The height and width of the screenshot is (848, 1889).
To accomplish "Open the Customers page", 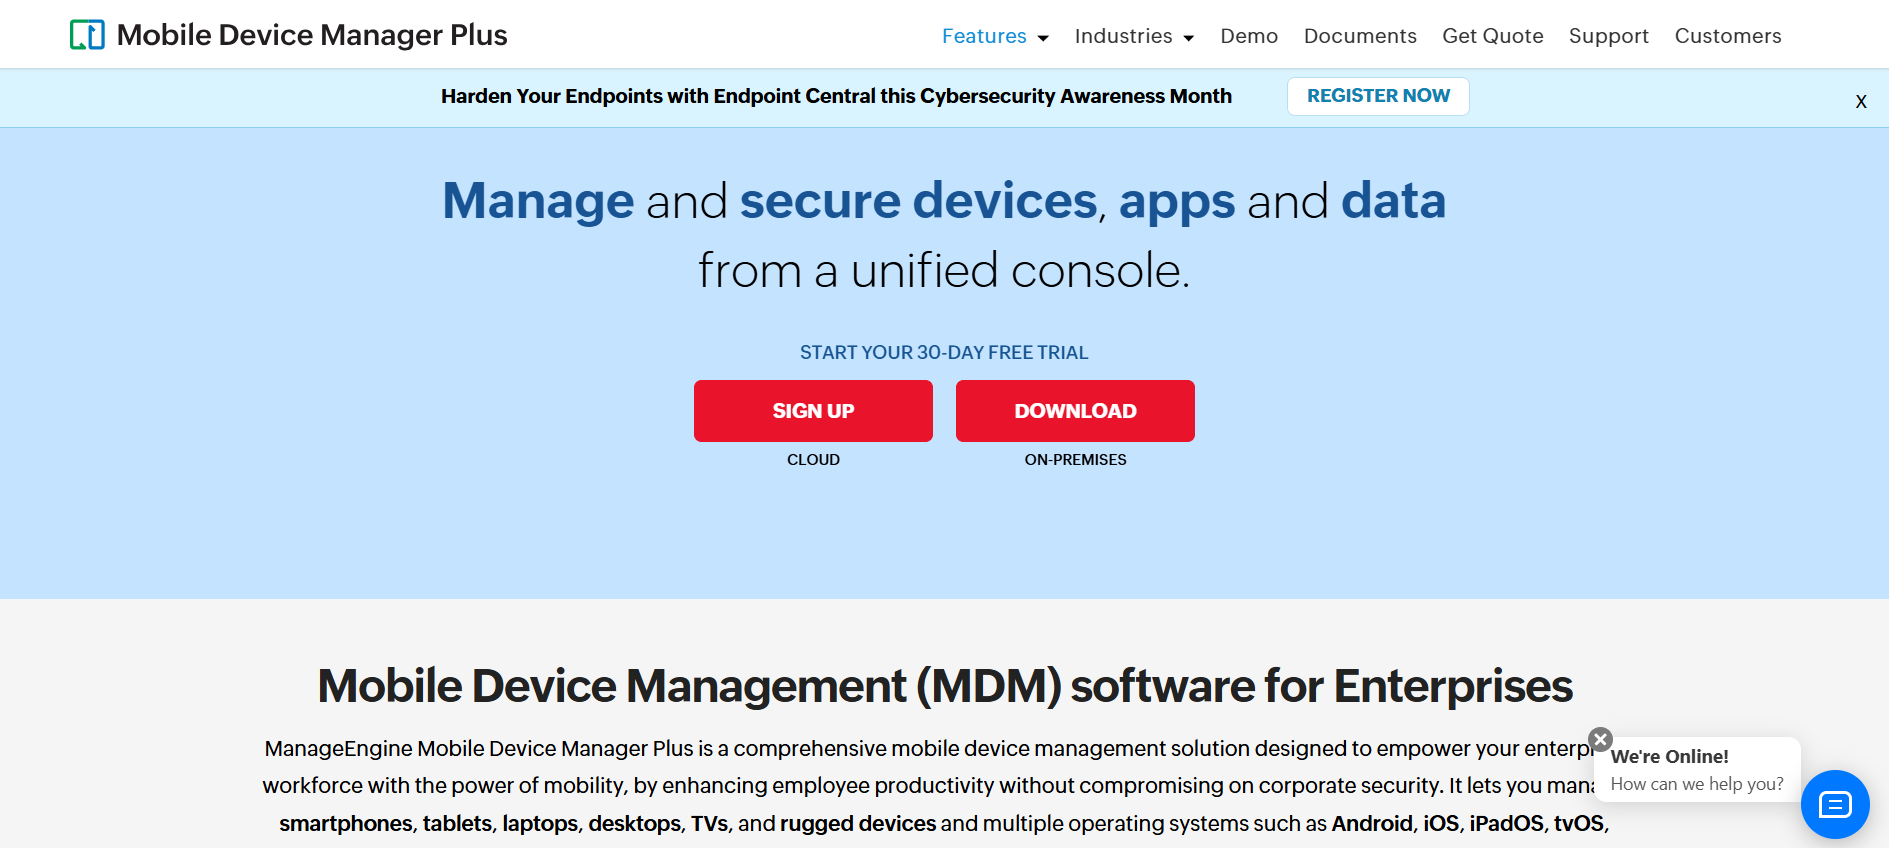I will coord(1728,36).
